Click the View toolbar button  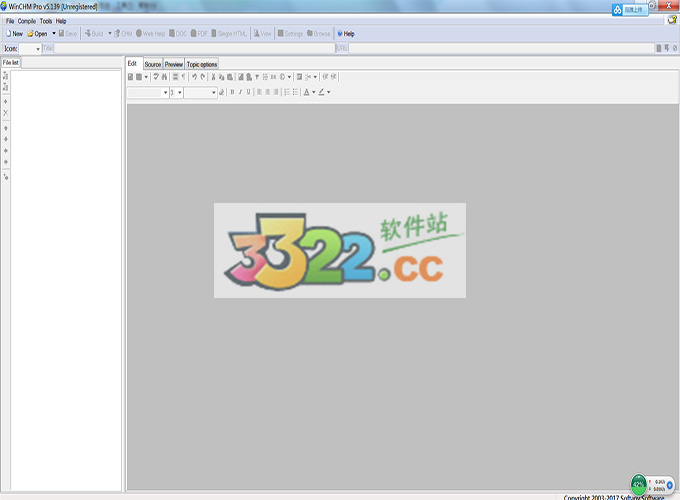coord(262,33)
